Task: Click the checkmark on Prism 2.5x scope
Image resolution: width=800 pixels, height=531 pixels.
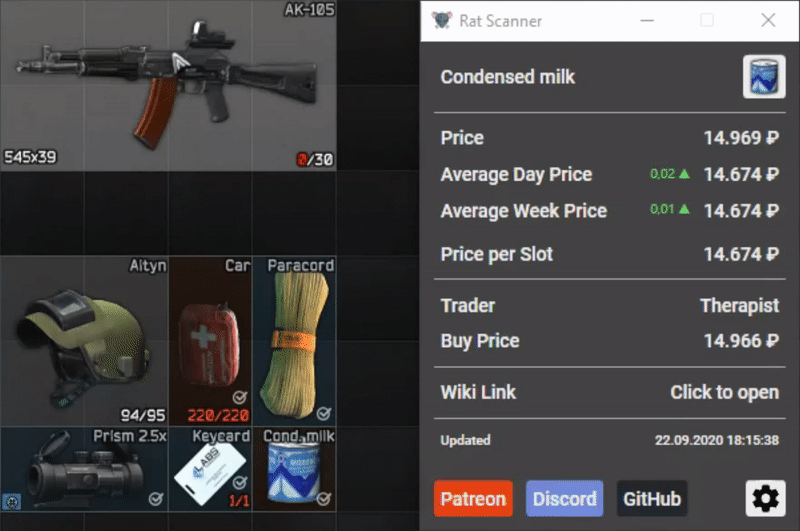Action: click(x=156, y=498)
